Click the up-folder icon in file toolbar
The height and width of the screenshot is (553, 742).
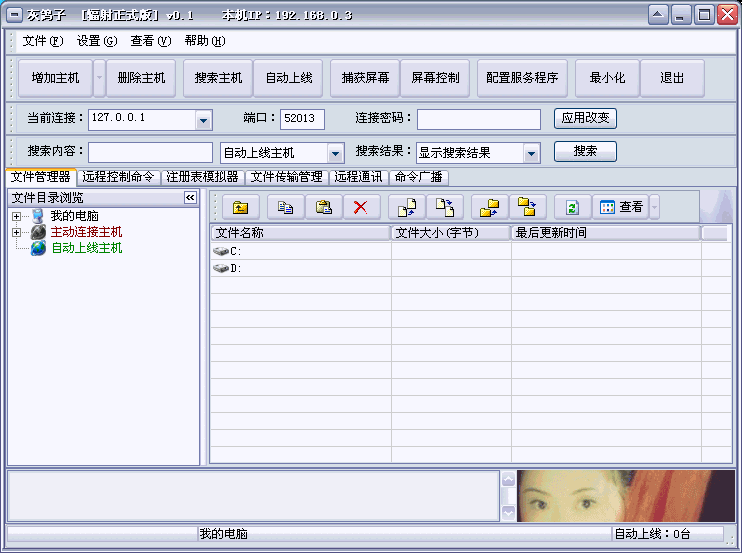coord(240,207)
